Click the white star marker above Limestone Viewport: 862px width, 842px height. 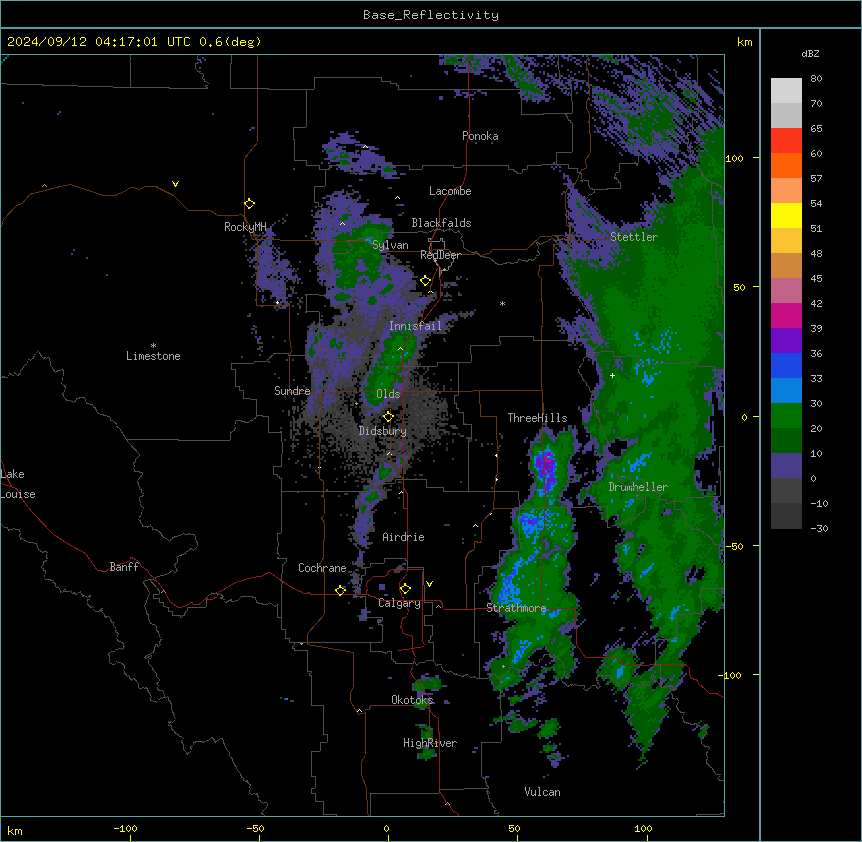pos(153,346)
